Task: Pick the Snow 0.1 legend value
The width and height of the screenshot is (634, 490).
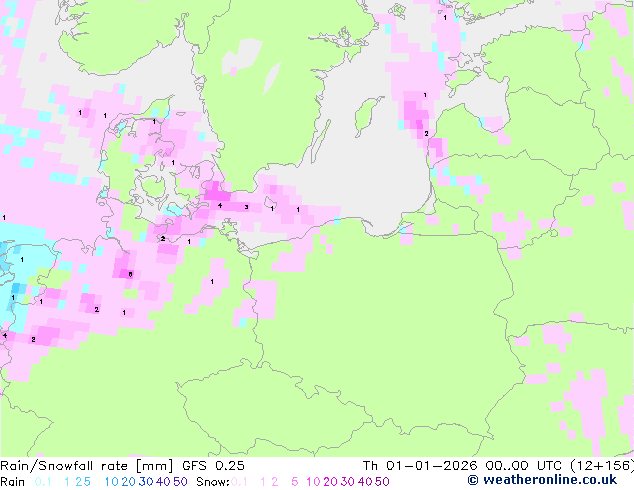Action: 239,482
